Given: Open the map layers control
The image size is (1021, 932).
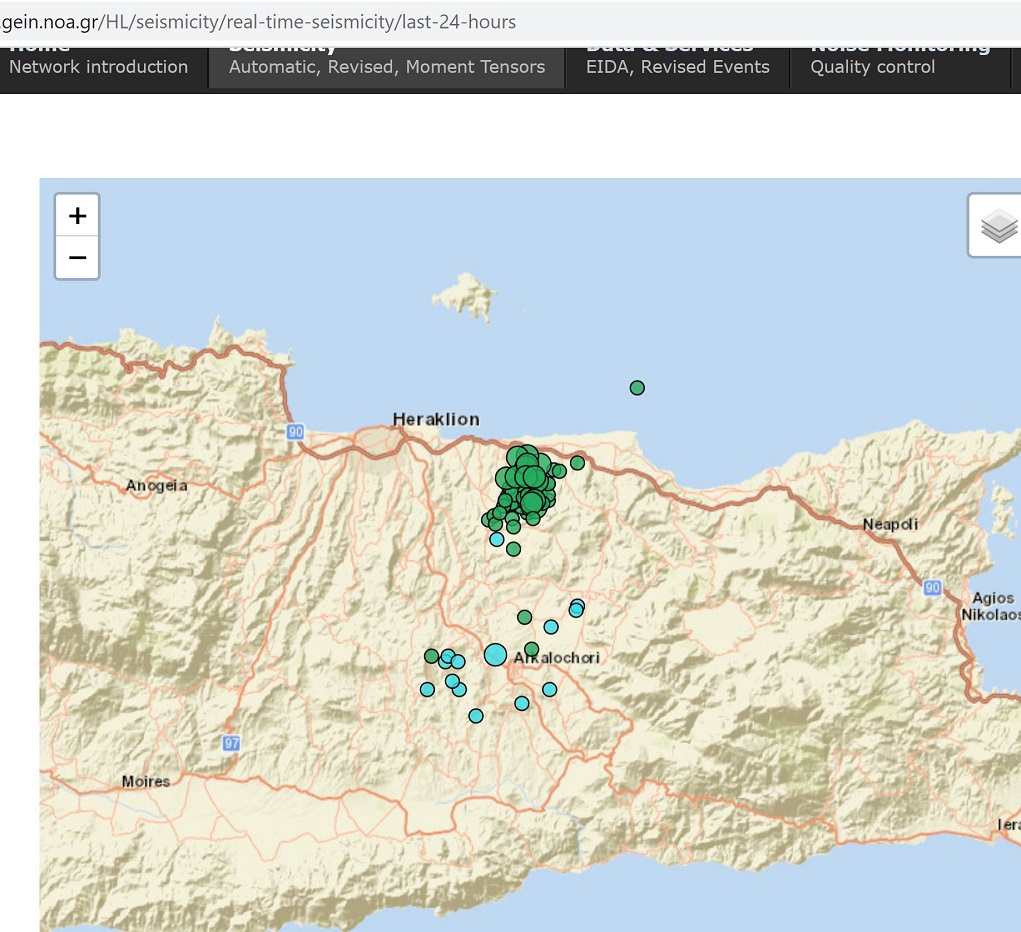Looking at the screenshot, I should click(997, 226).
